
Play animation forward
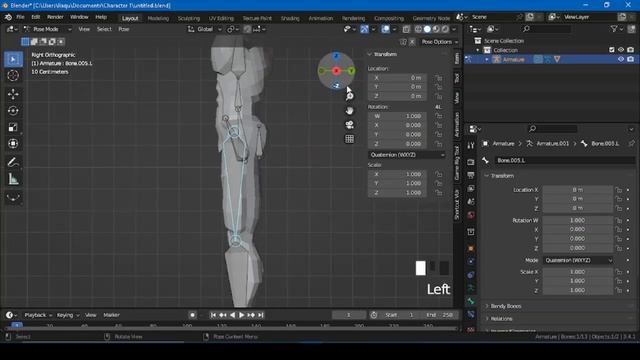[x=242, y=315]
